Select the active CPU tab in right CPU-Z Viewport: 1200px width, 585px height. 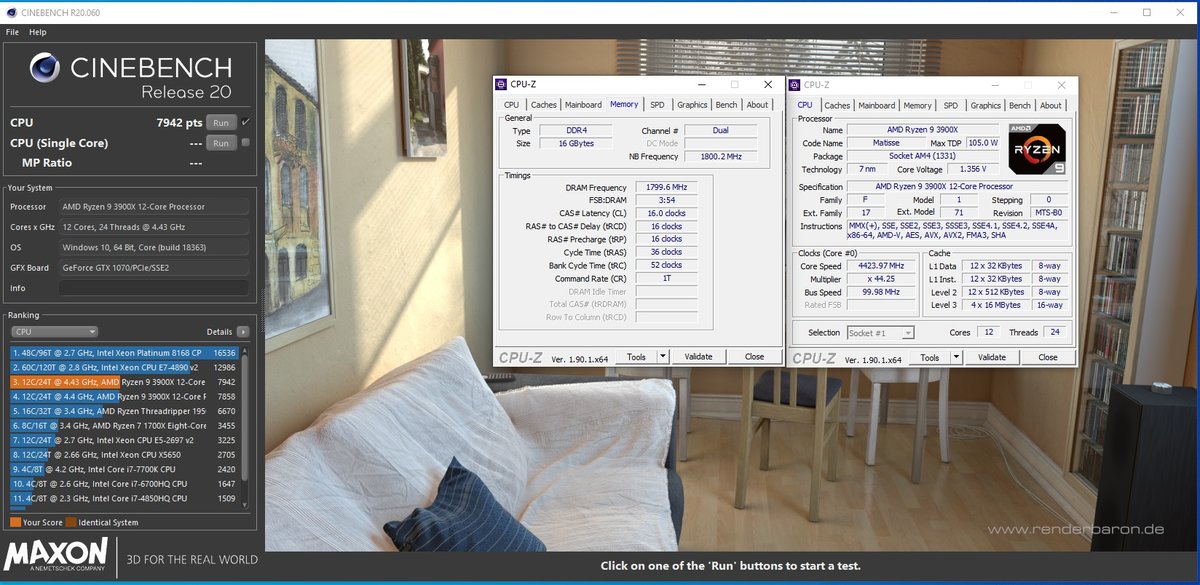coord(805,104)
